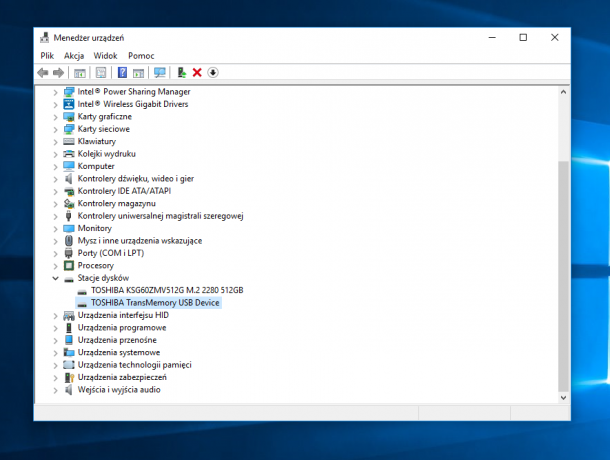Click the Komputer monitor icon
The height and width of the screenshot is (460, 610).
[x=69, y=166]
